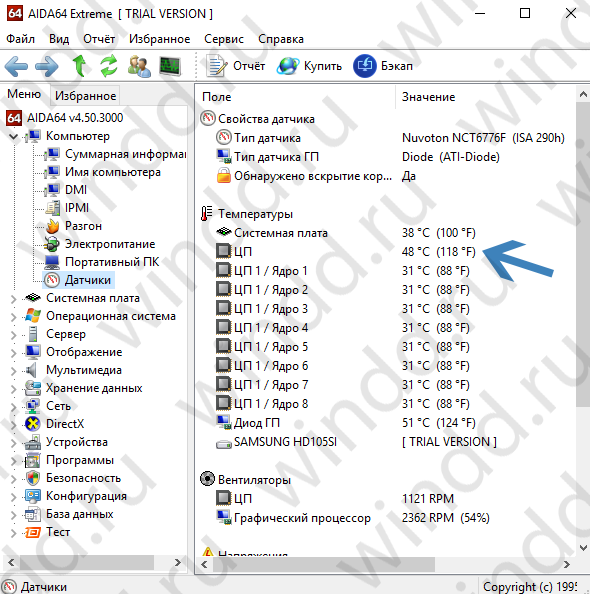This screenshot has width=590, height=594.
Task: Open the Избранное menu in menu bar
Action: click(160, 39)
